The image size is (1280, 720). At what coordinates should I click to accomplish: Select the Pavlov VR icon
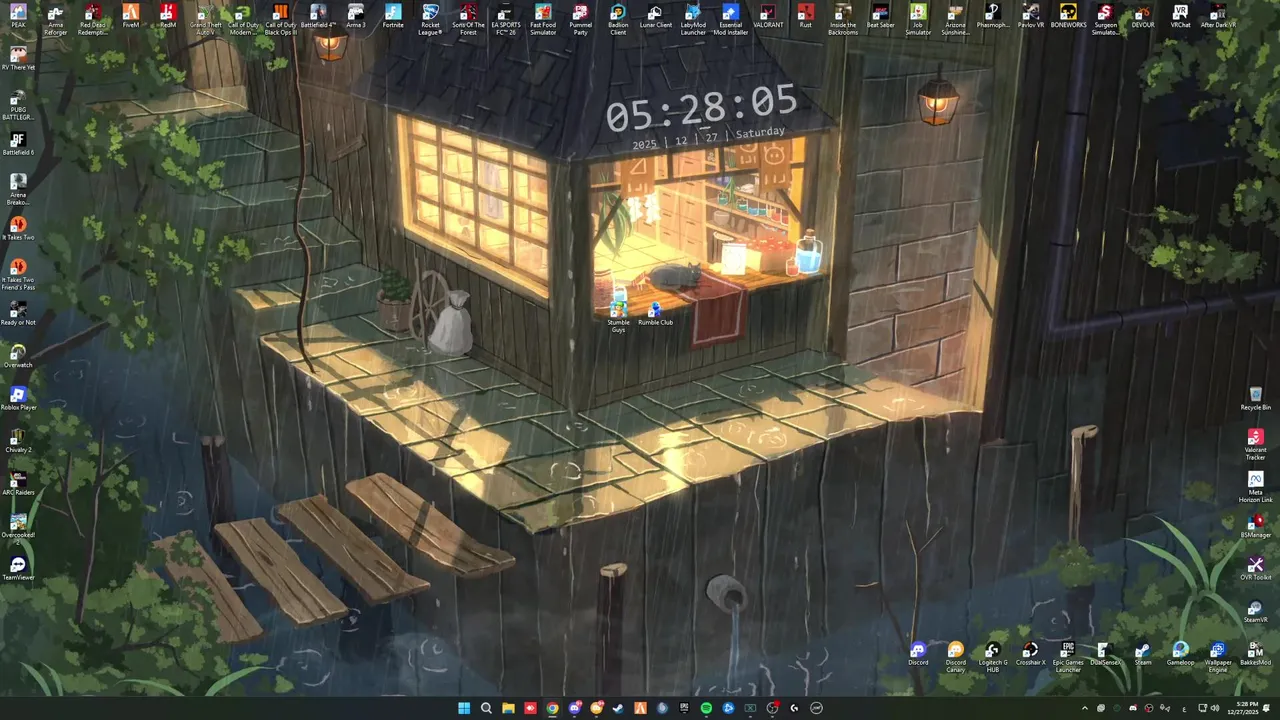1031,16
